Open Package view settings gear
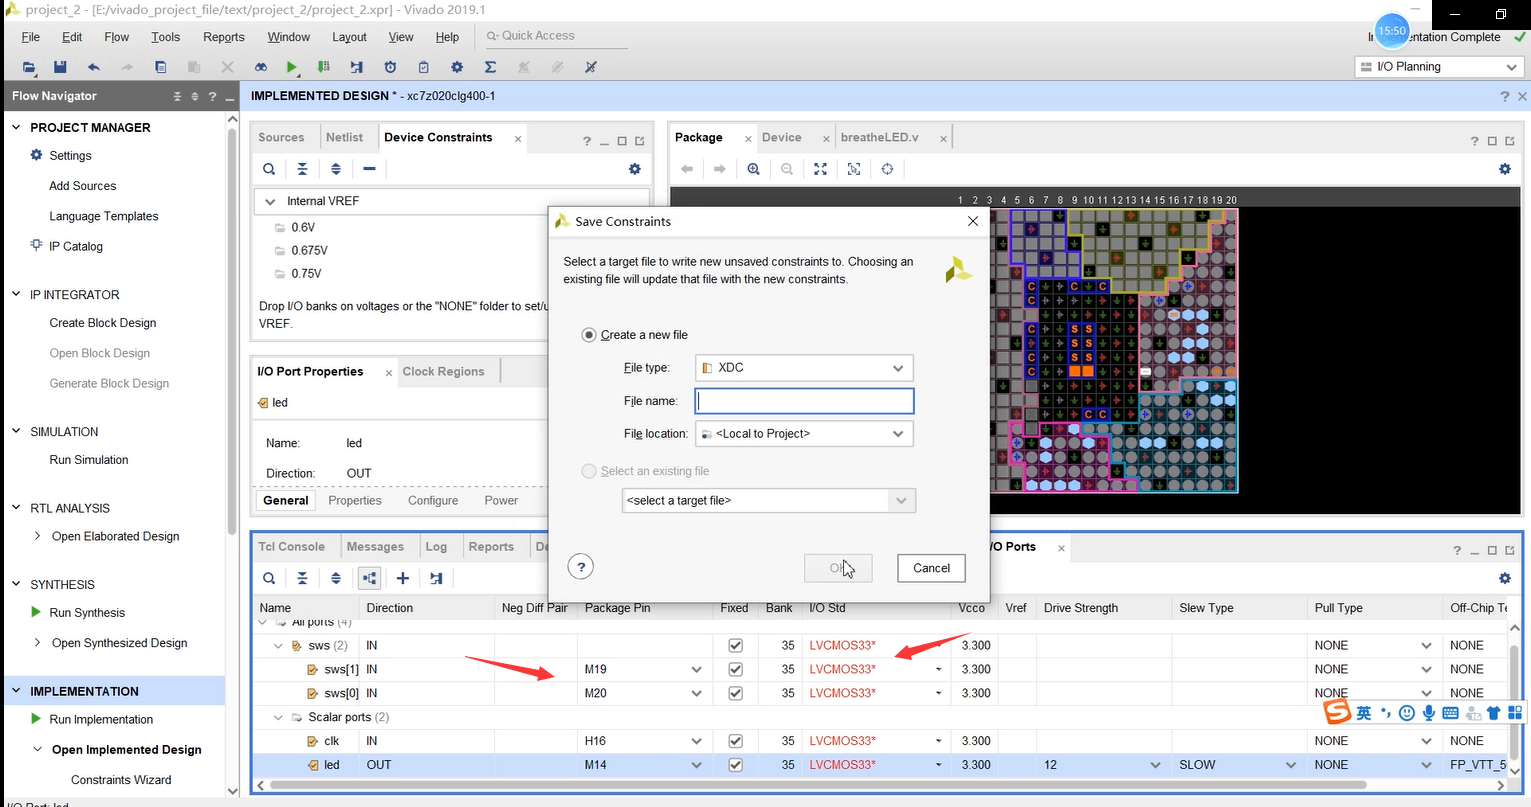The image size is (1531, 807). point(1505,169)
